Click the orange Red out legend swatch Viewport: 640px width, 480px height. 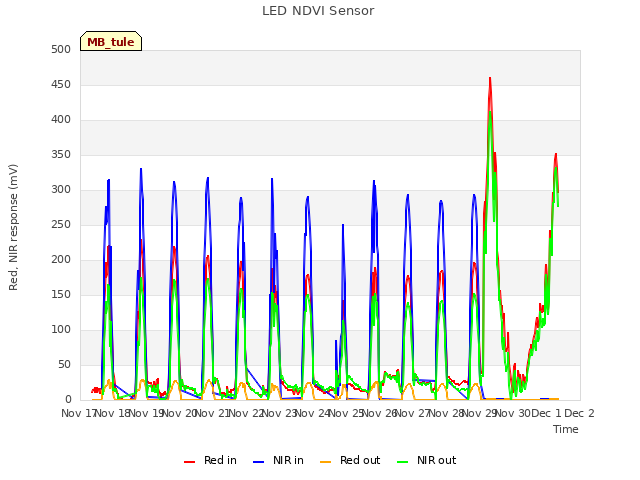[325, 462]
